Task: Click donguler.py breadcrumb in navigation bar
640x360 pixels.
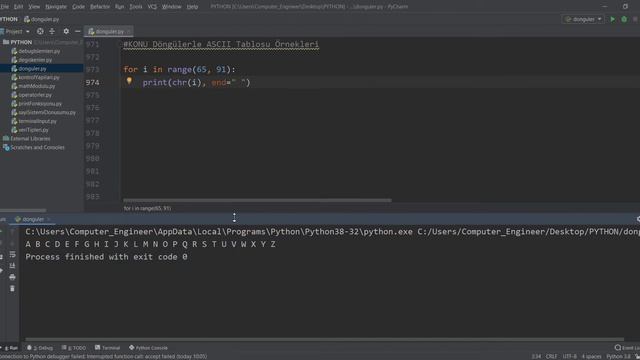Action: click(x=42, y=19)
